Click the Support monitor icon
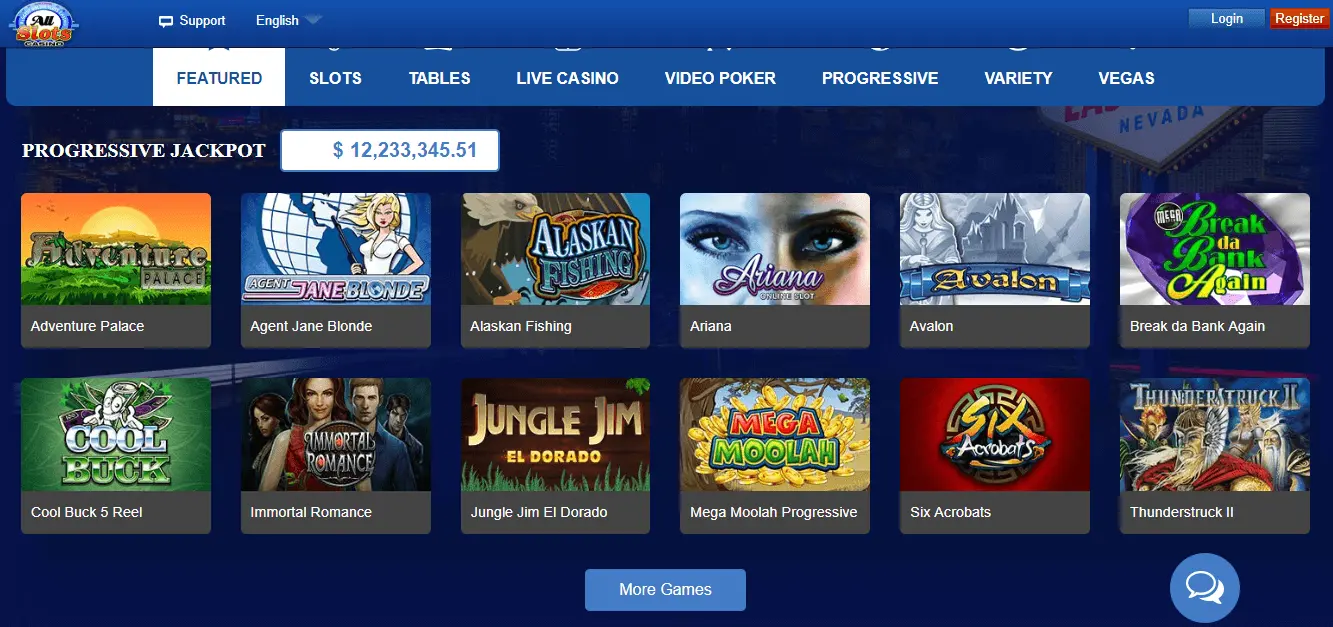1333x627 pixels. [166, 21]
